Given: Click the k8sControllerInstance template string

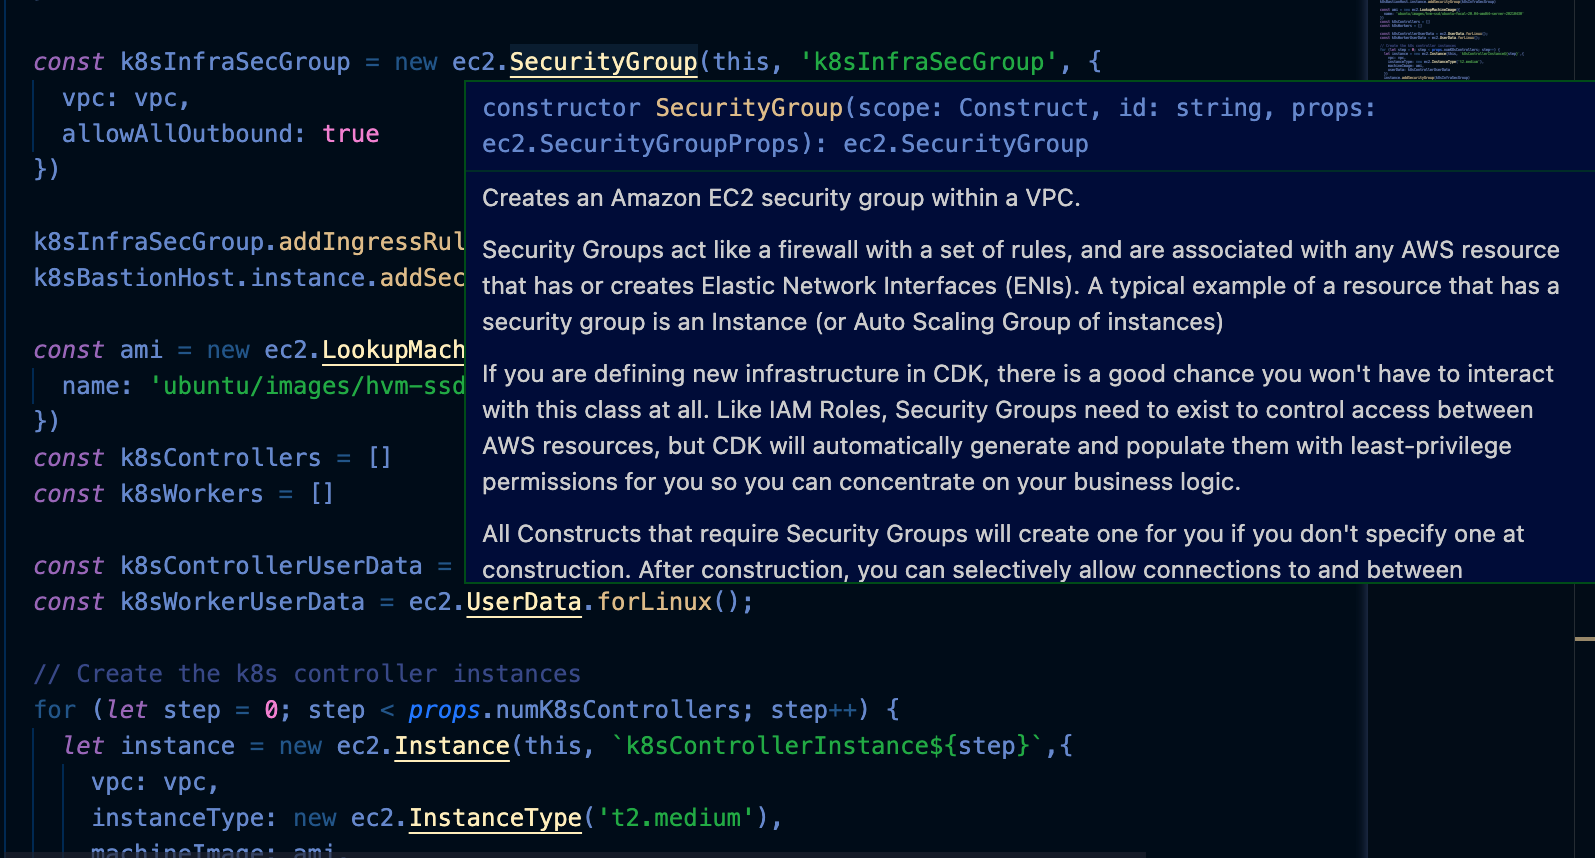Looking at the screenshot, I should click(x=827, y=746).
